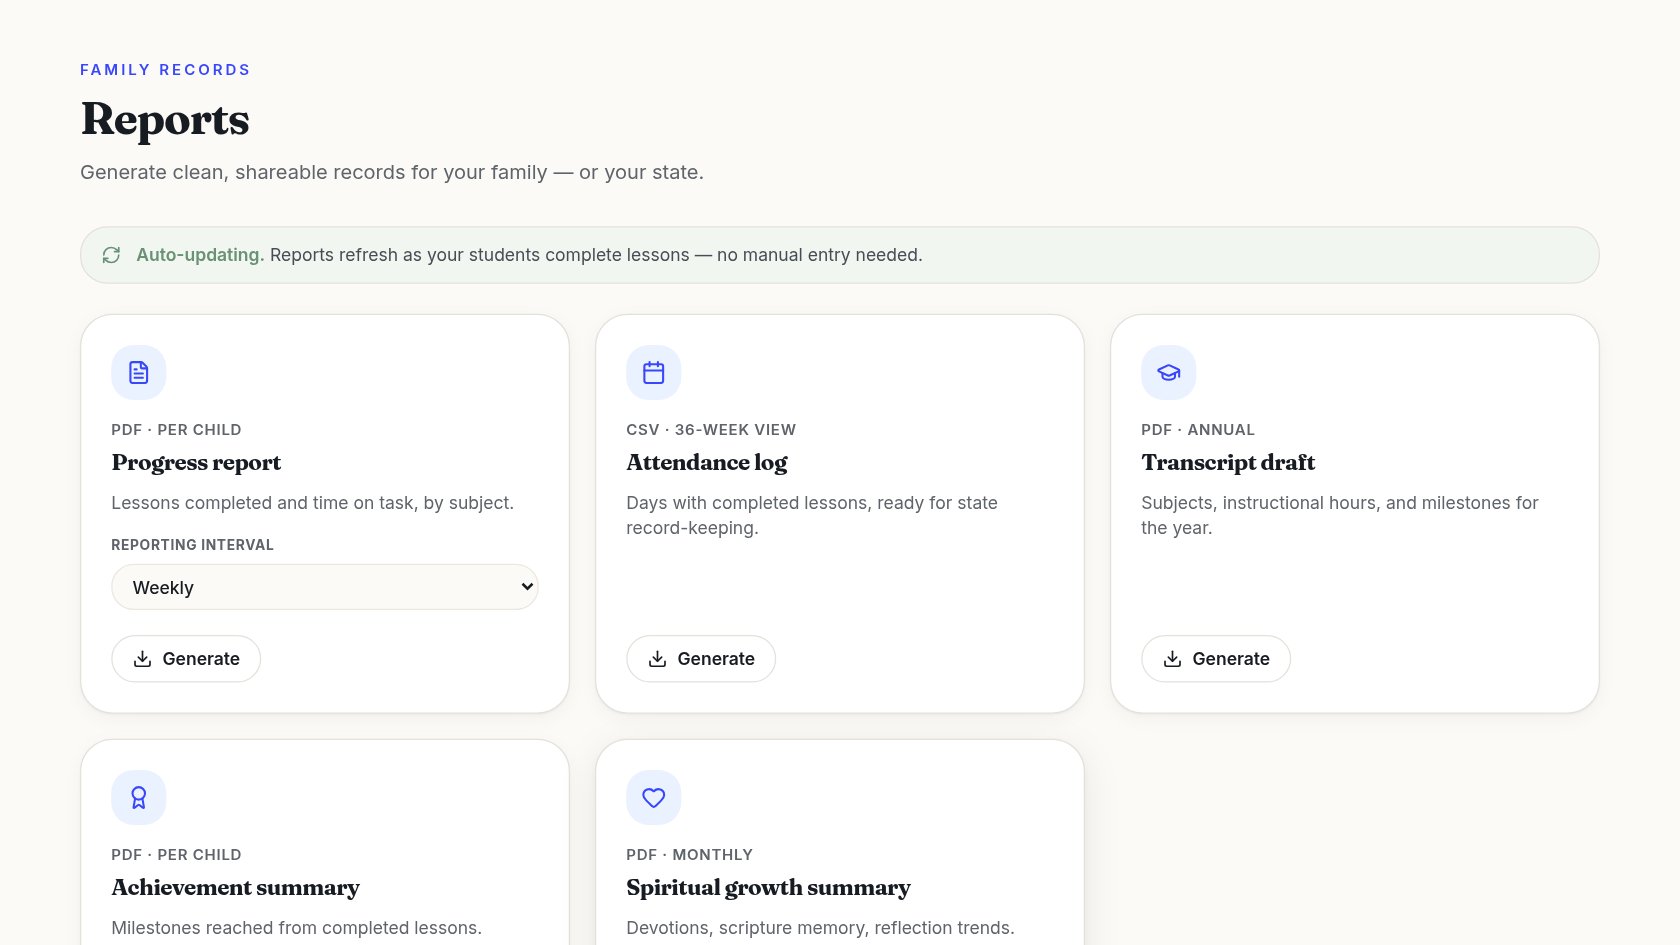Click the Family Records breadcrumb label
The width and height of the screenshot is (1680, 945).
165,70
